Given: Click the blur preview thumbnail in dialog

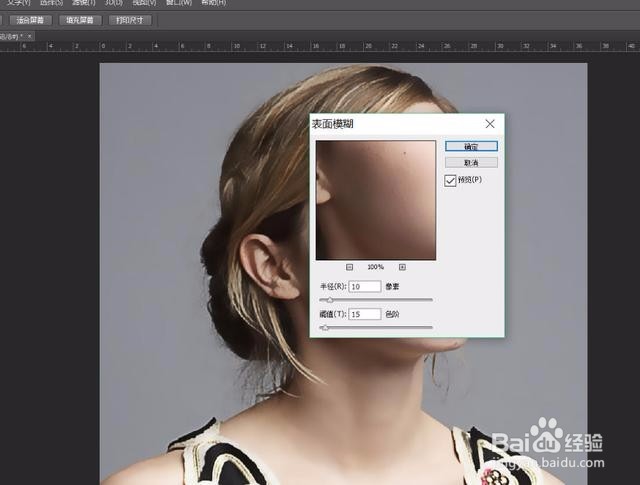Looking at the screenshot, I should pyautogui.click(x=376, y=200).
